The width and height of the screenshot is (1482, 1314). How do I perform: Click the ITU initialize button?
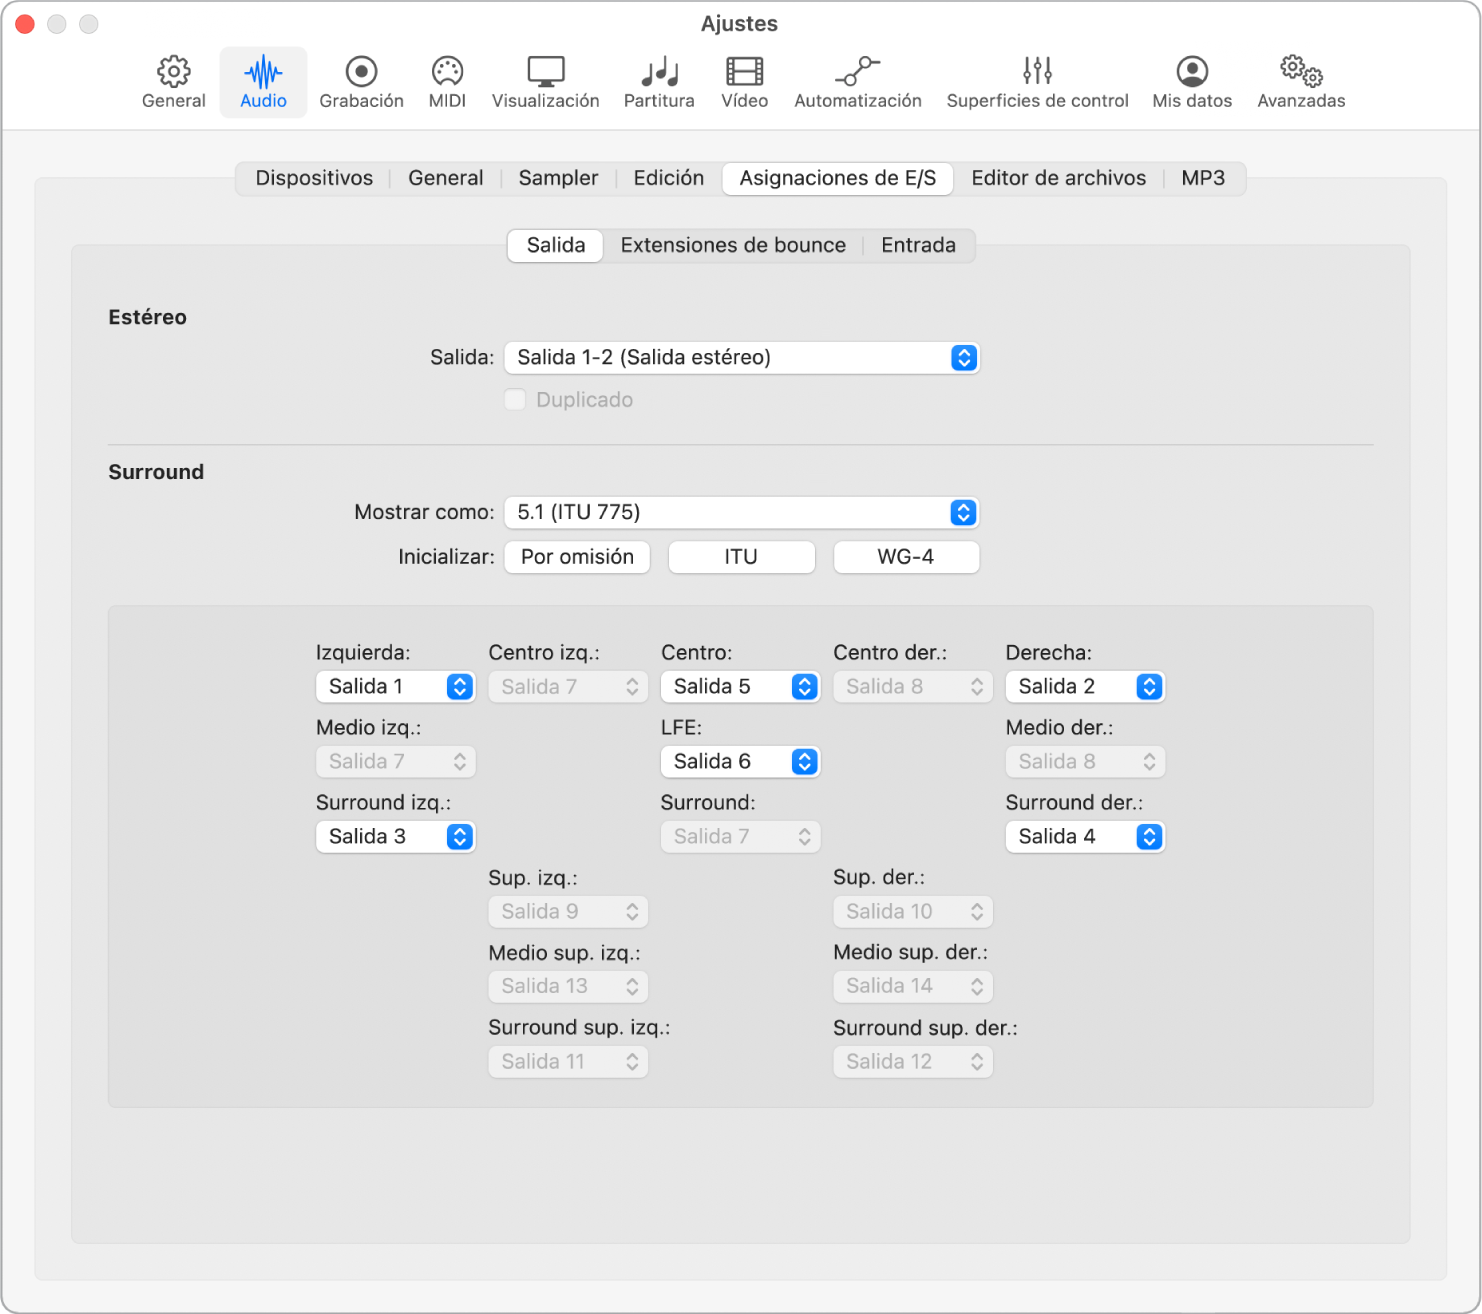(x=741, y=557)
